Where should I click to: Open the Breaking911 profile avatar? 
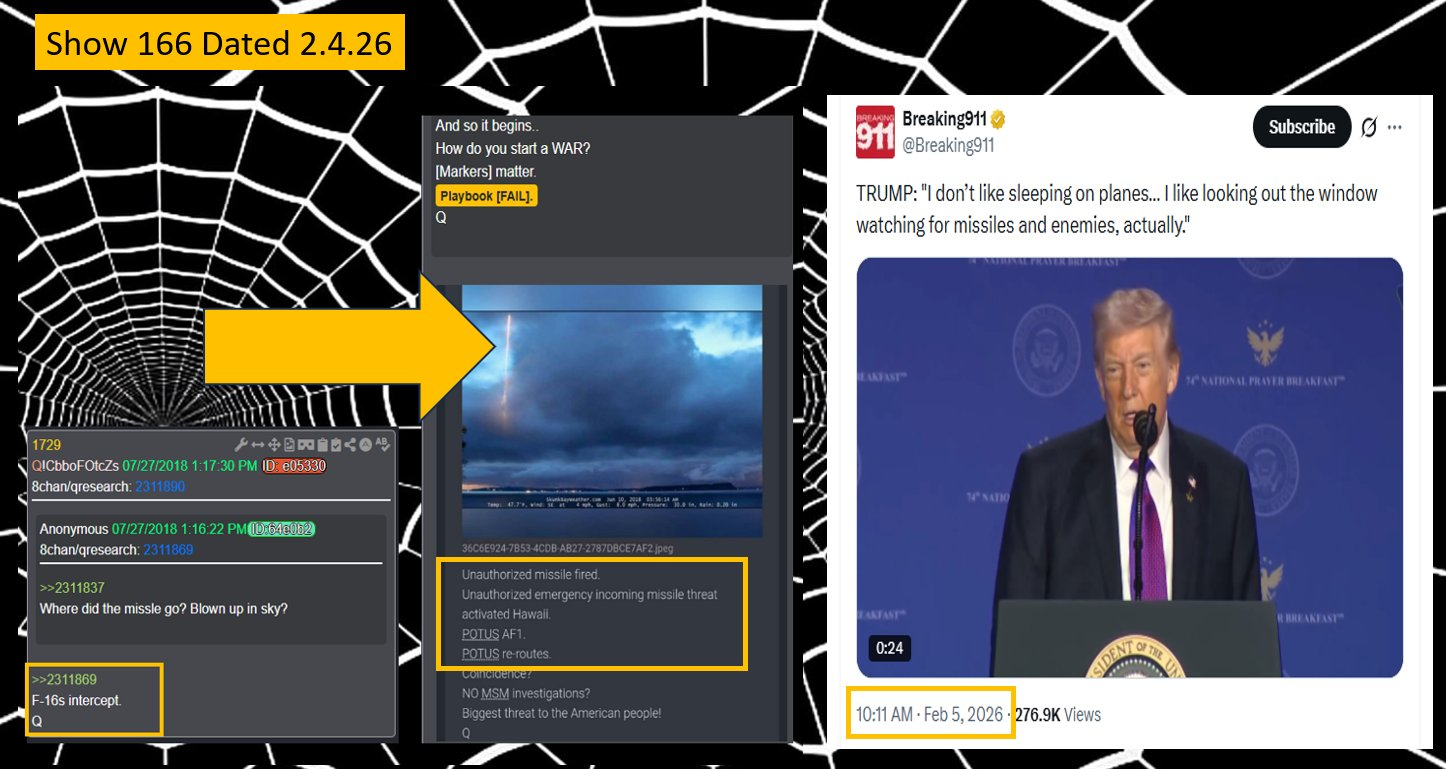[875, 133]
